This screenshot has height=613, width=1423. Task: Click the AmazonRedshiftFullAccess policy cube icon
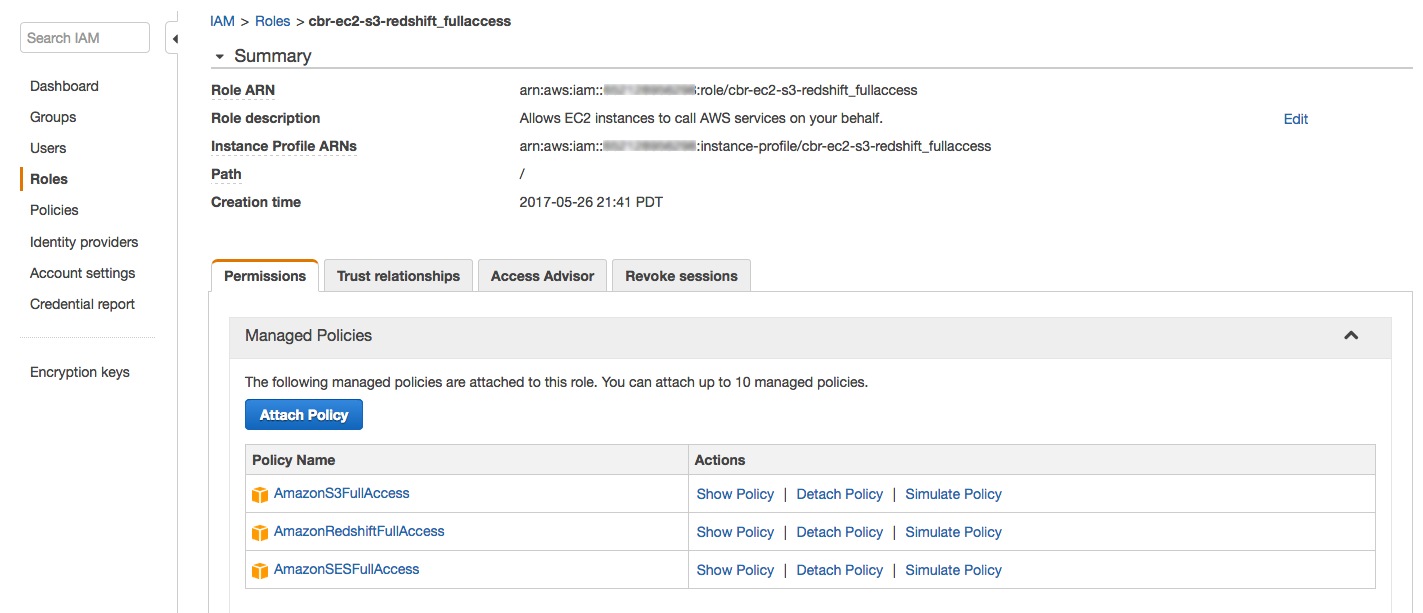tap(260, 533)
